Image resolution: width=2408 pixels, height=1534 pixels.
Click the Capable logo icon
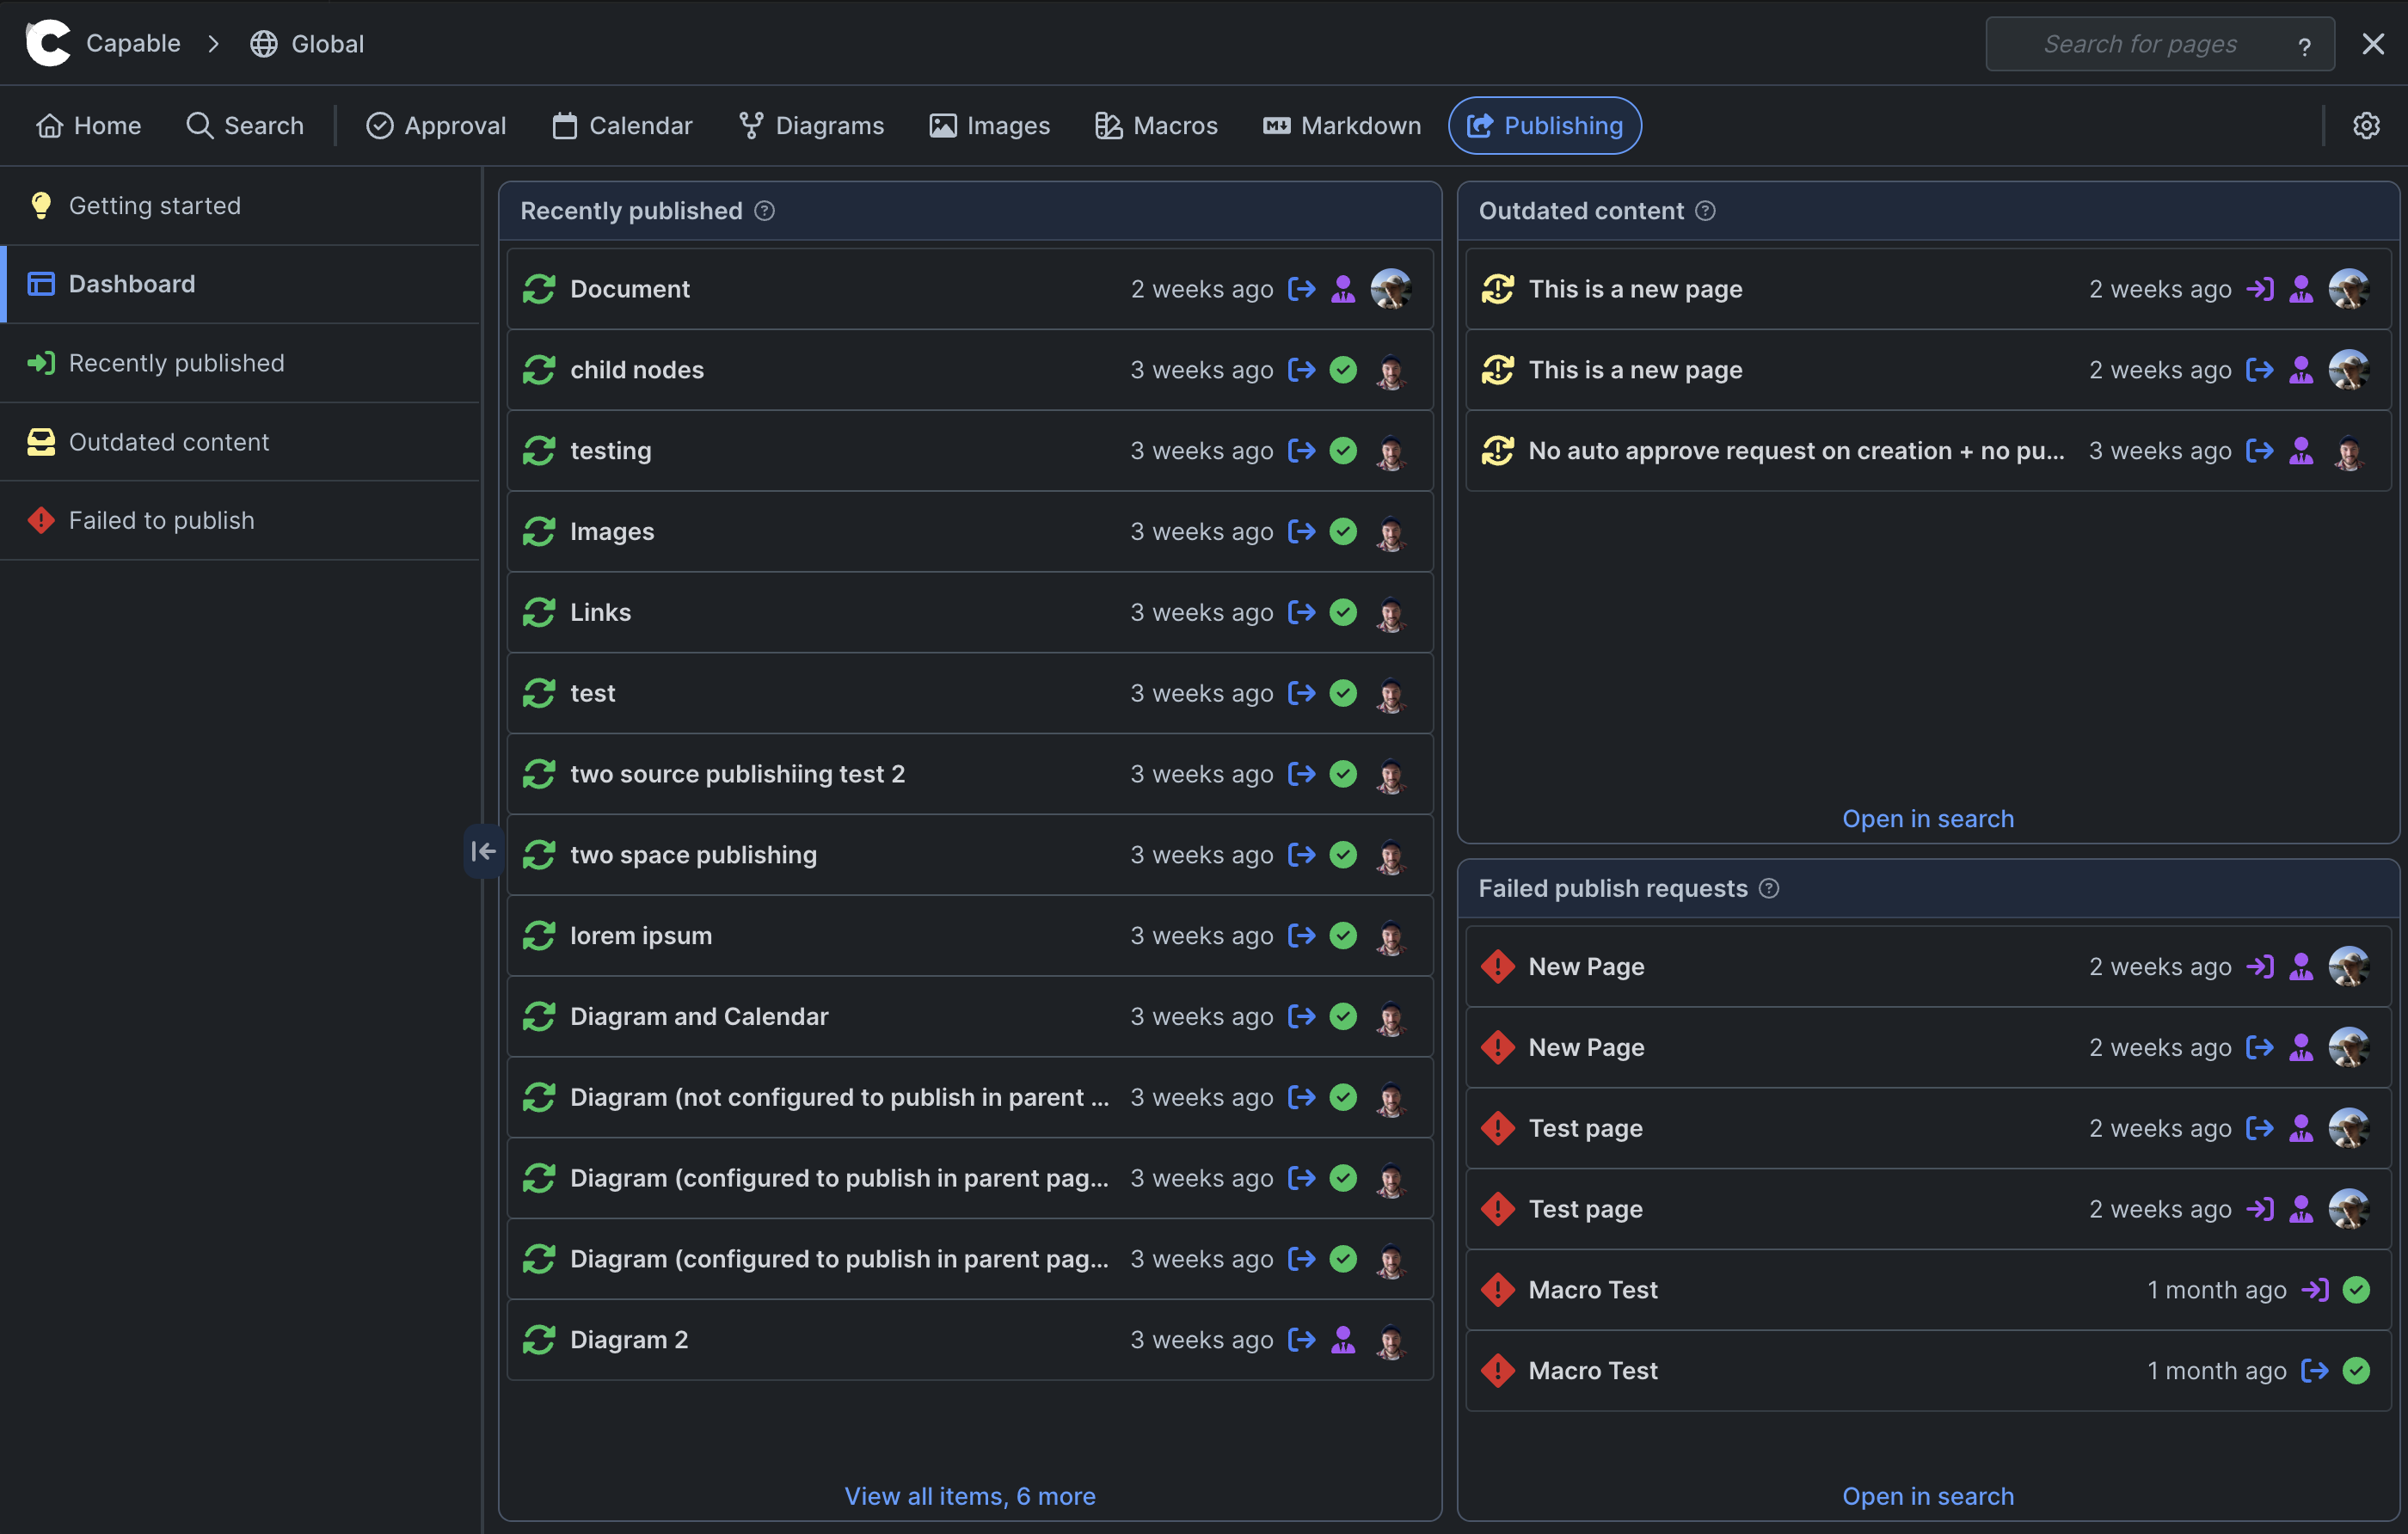coord(47,42)
